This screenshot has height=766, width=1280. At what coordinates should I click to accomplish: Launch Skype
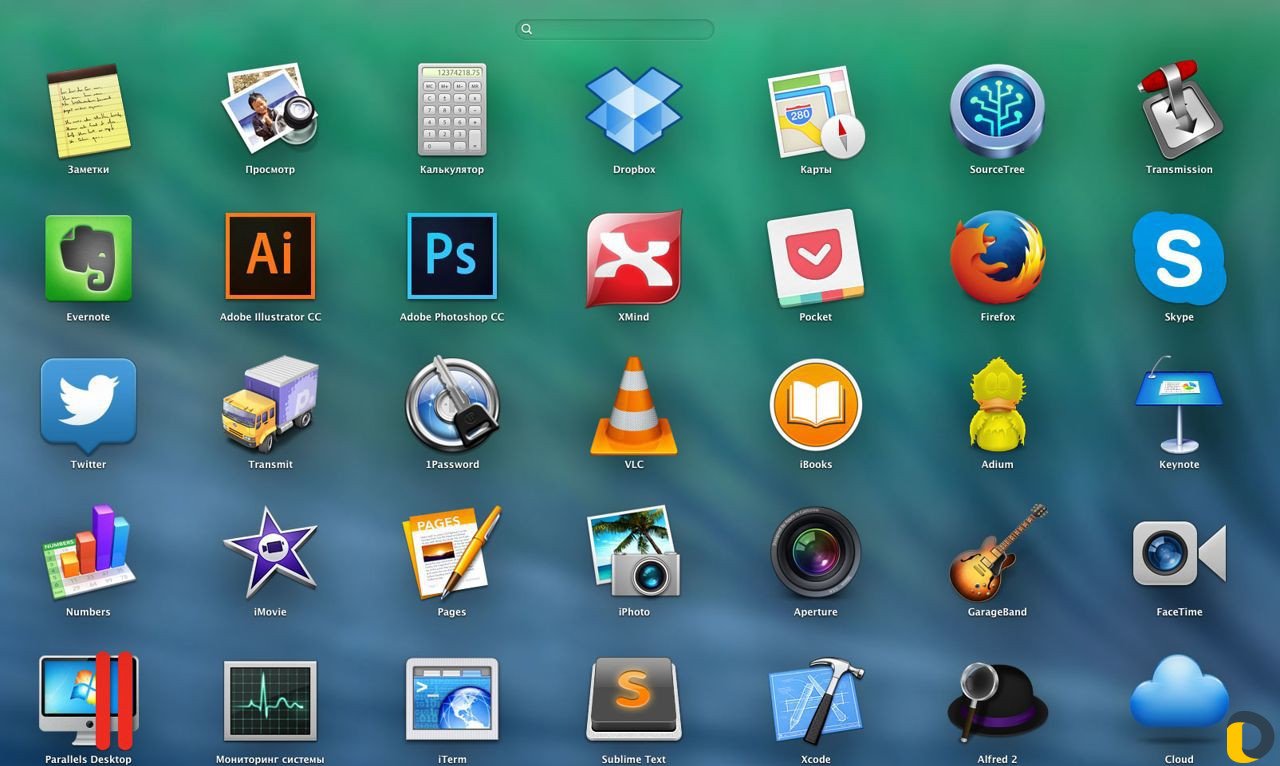pos(1179,258)
